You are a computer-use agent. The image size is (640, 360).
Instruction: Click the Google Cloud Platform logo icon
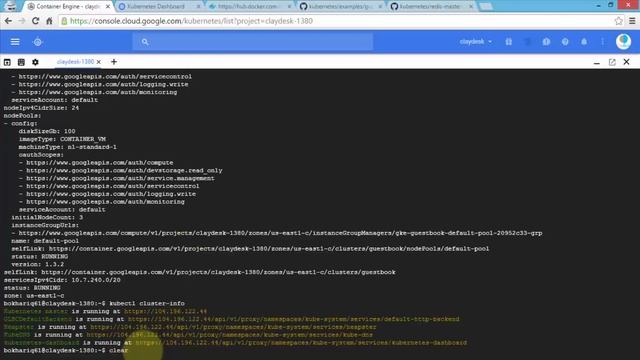pyautogui.click(x=38, y=42)
